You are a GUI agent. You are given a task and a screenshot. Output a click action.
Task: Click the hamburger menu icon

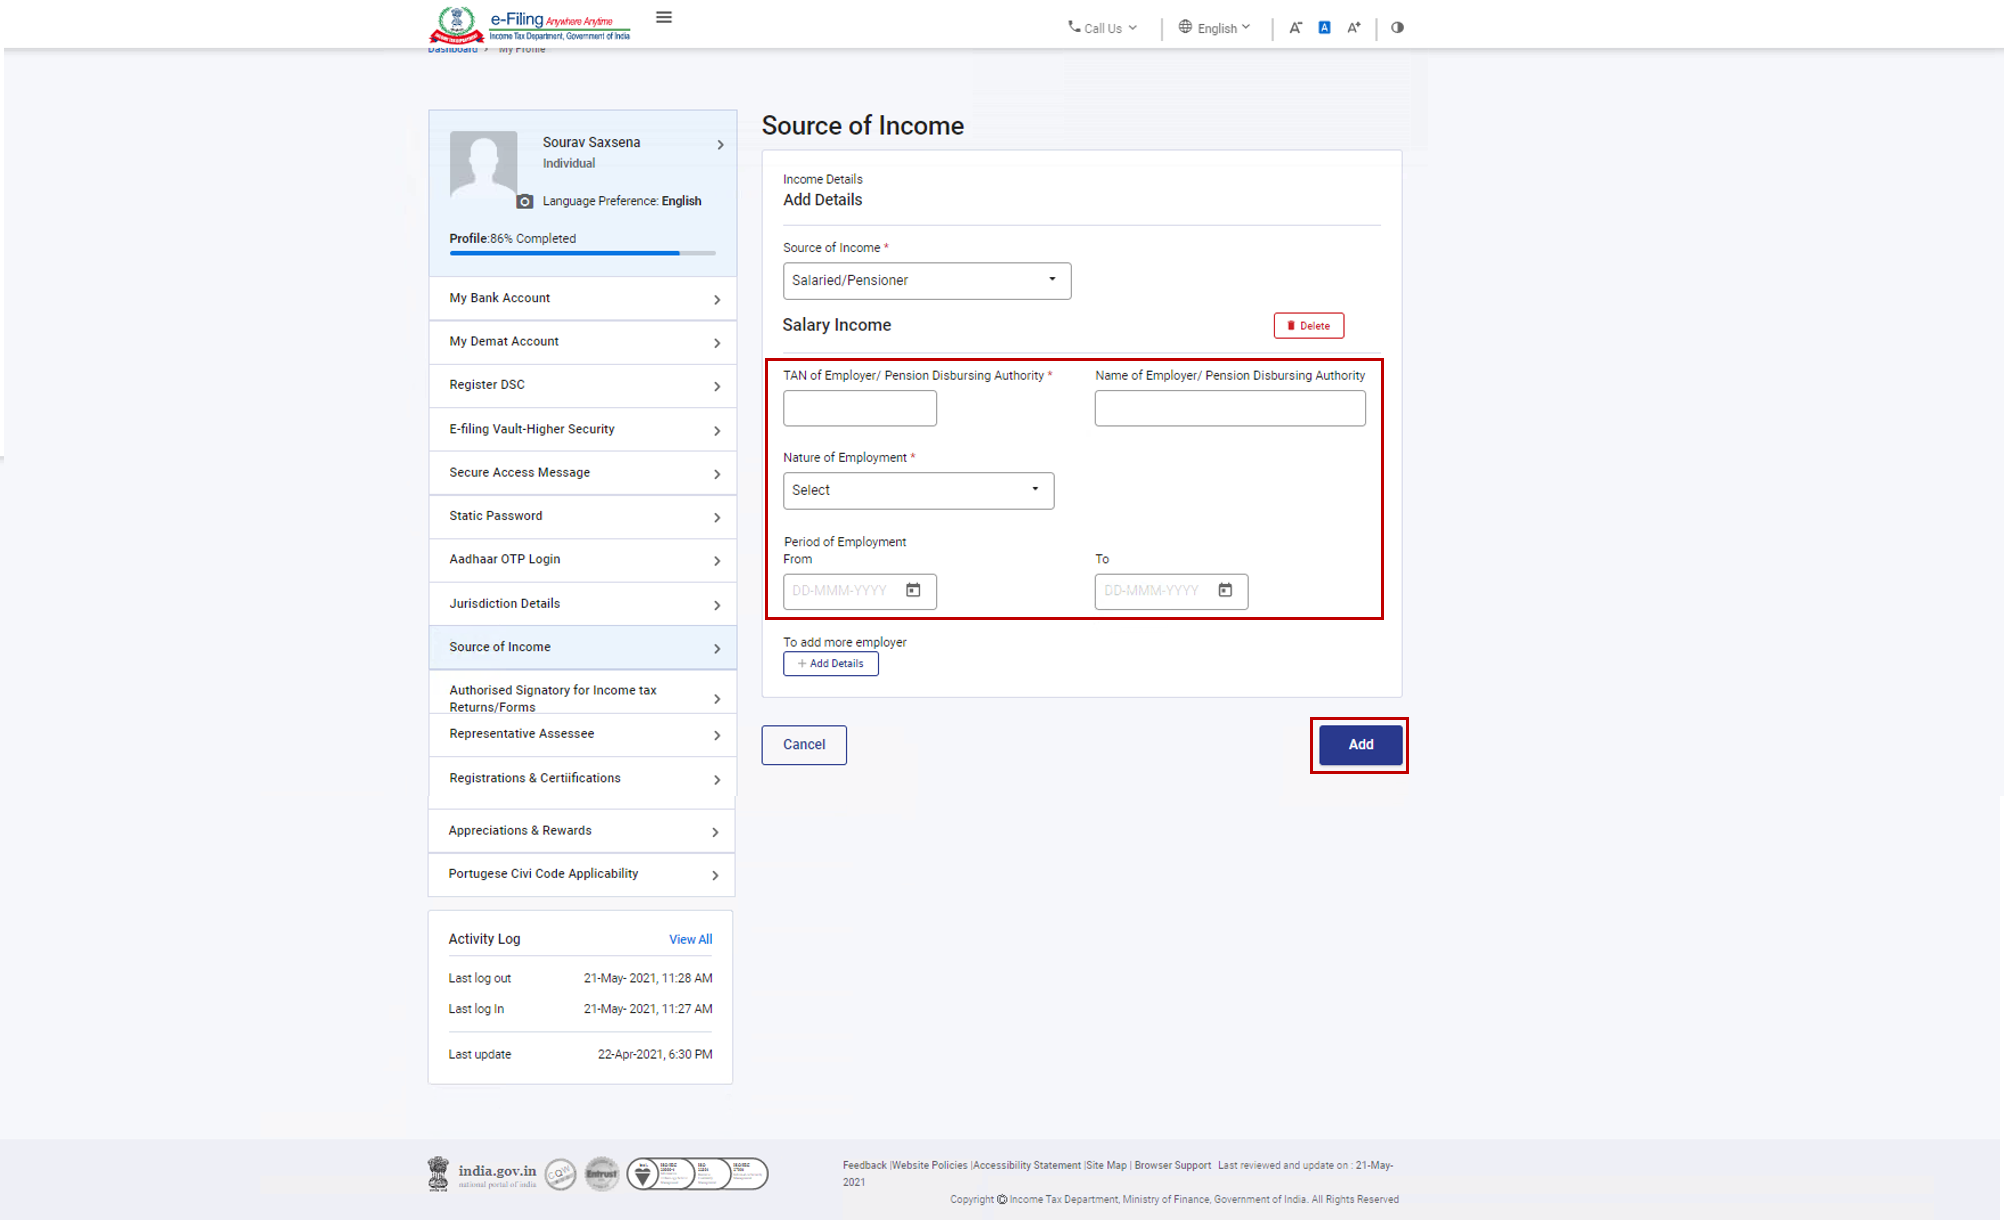[x=663, y=17]
